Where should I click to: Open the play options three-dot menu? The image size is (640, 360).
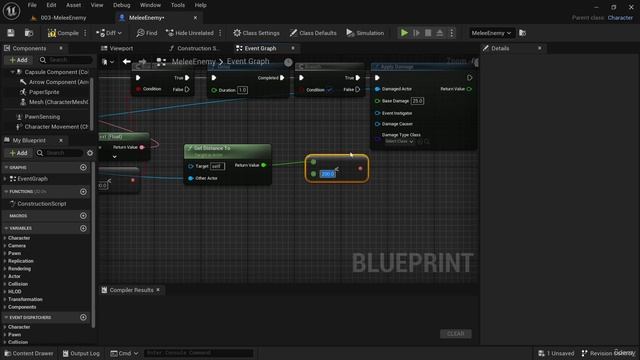coord(451,33)
